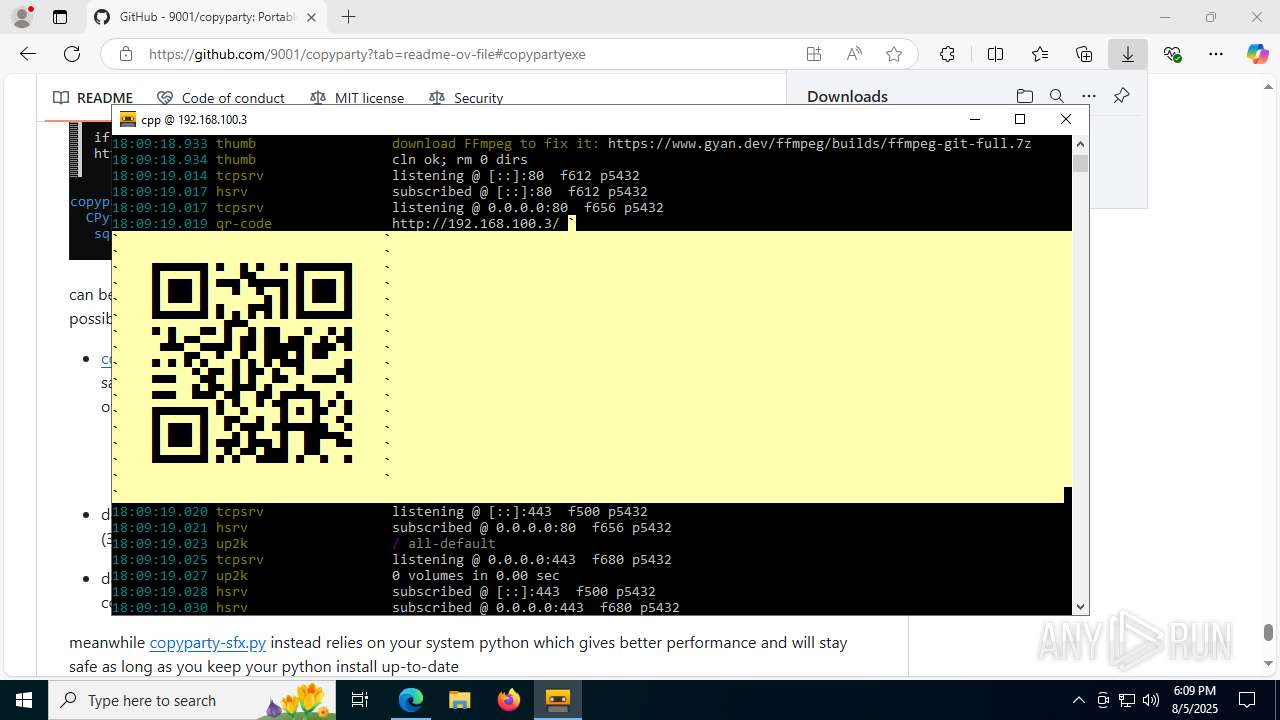Pin the Downloads panel
Screen dimensions: 1280x720
(x=1121, y=96)
